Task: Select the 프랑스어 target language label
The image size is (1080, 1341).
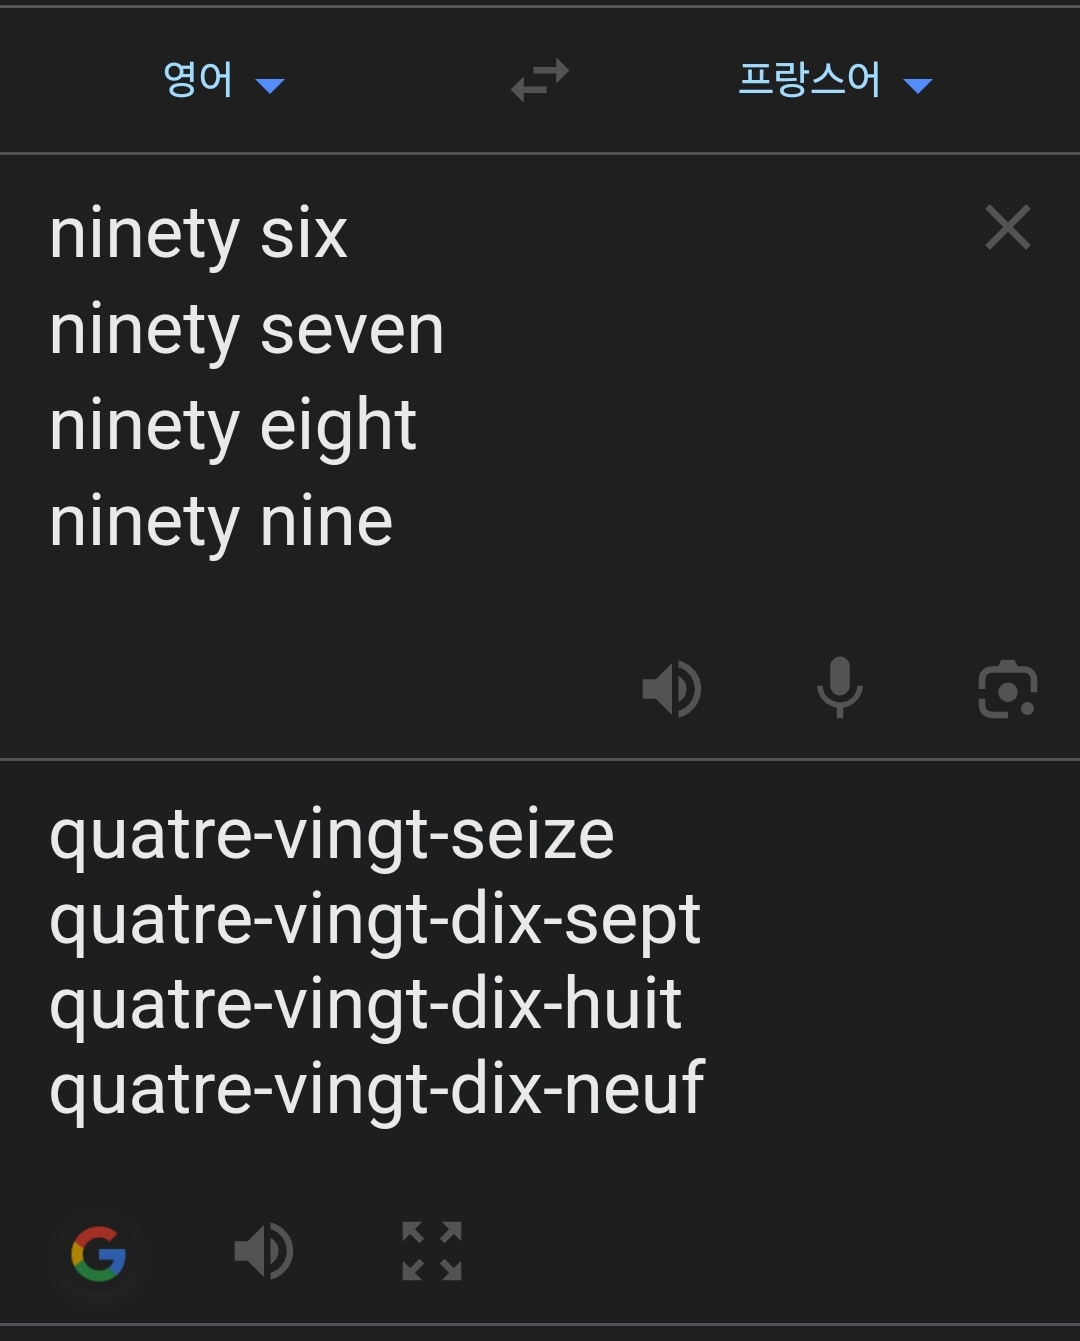Action: click(809, 80)
